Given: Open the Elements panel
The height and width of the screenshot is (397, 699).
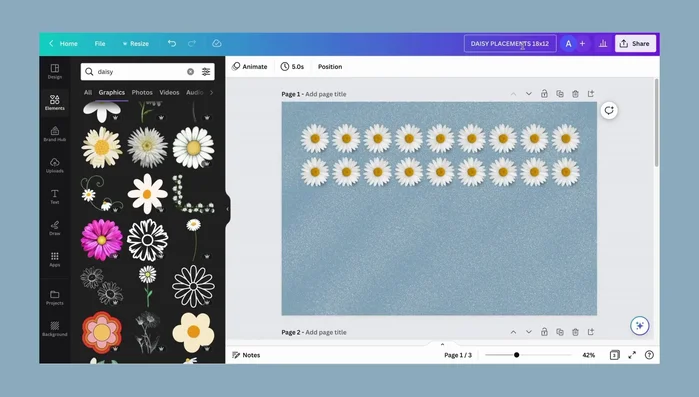Looking at the screenshot, I should pyautogui.click(x=54, y=102).
